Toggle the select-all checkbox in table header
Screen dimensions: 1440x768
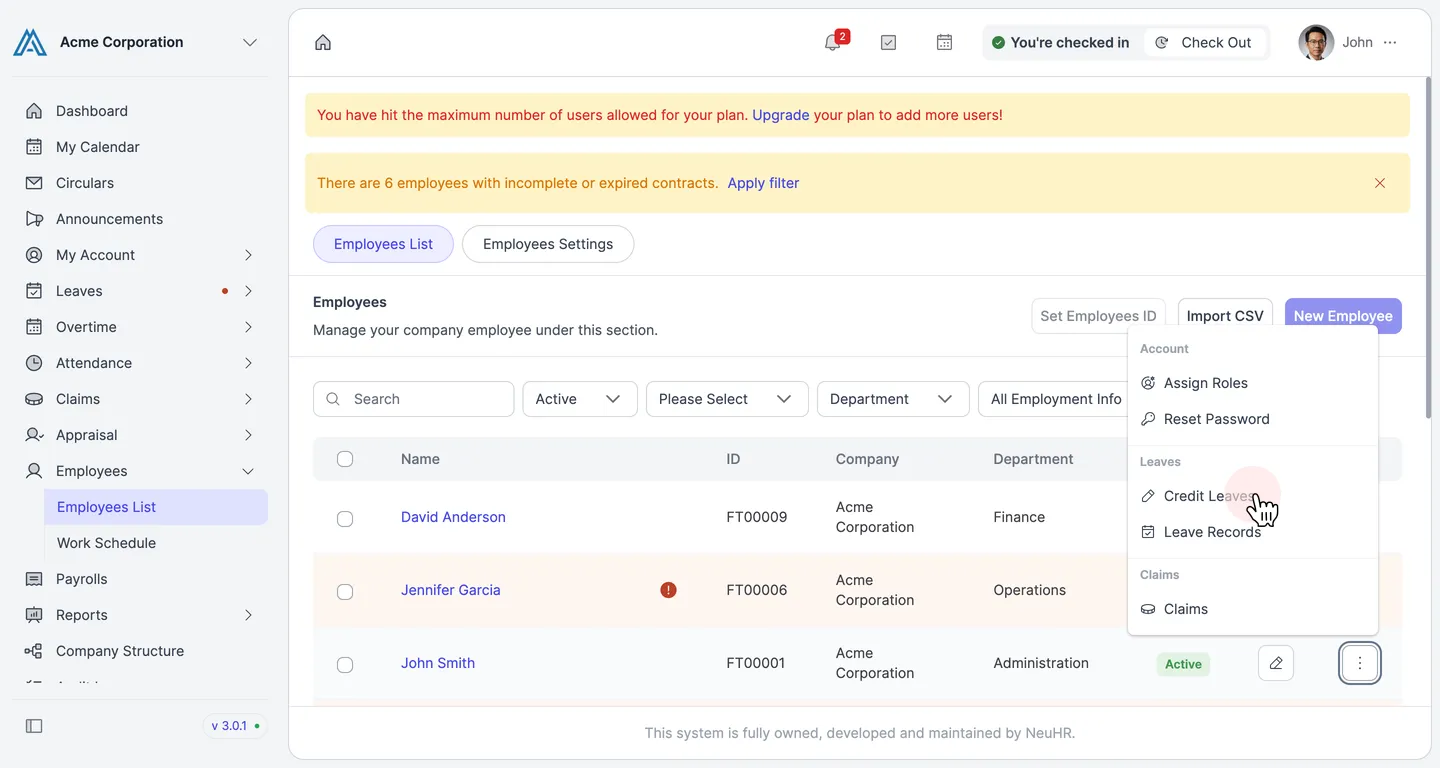pyautogui.click(x=345, y=459)
